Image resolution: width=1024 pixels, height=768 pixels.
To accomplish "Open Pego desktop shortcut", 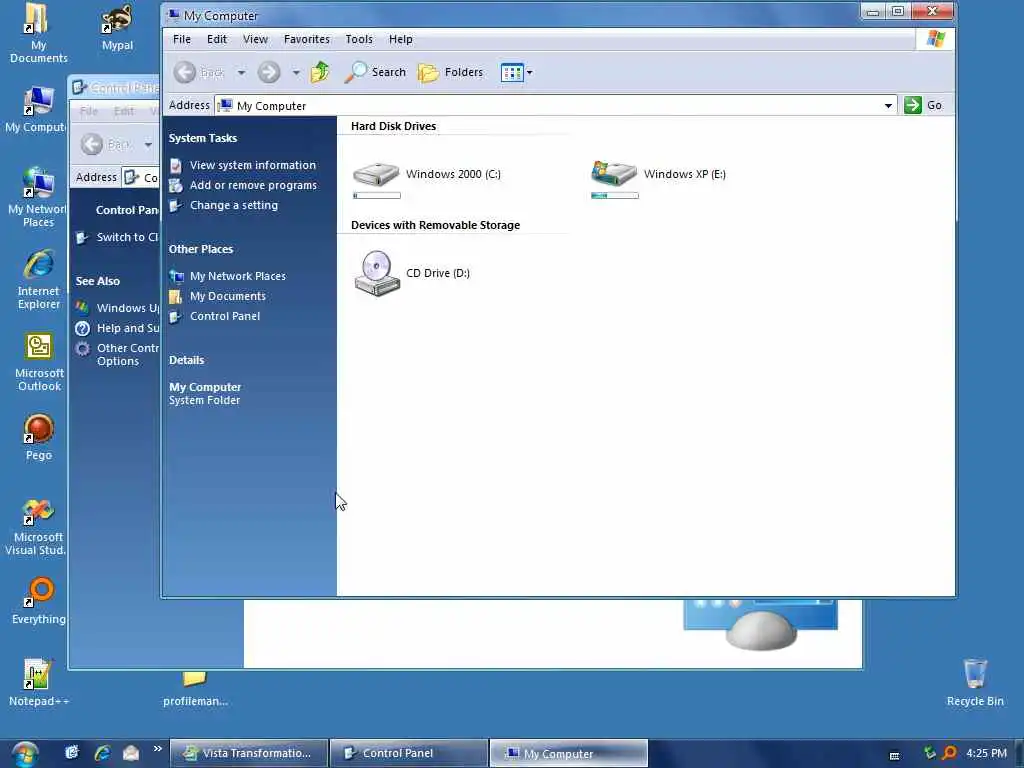I will click(39, 436).
